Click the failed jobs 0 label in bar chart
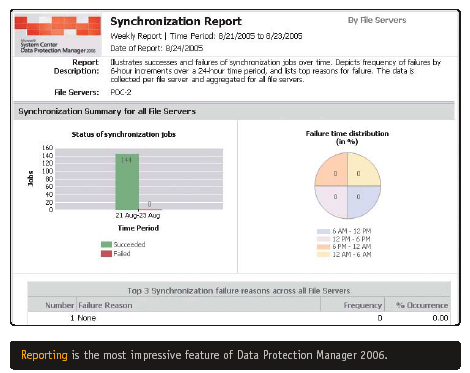Image resolution: width=470 pixels, height=373 pixels. click(x=149, y=204)
